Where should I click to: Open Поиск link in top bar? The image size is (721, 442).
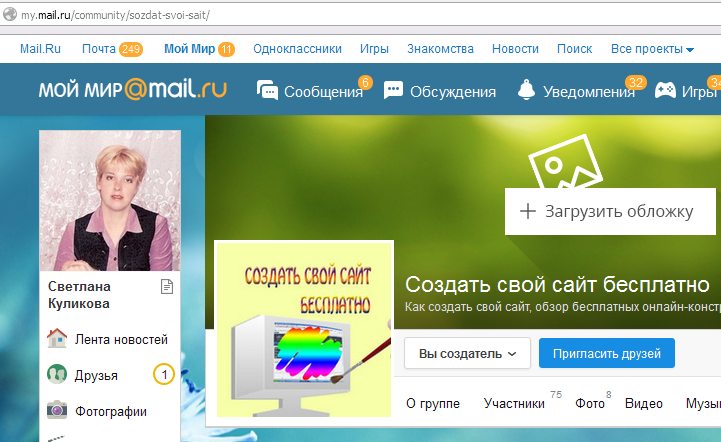pyautogui.click(x=574, y=49)
